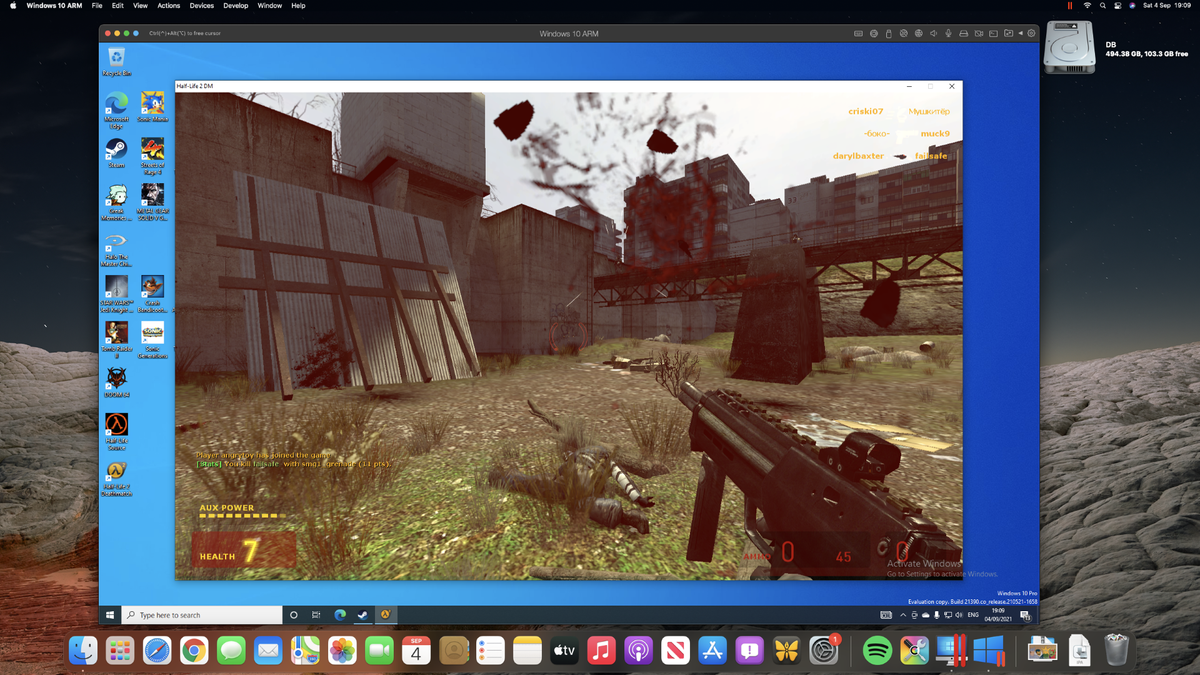The image size is (1200, 675).
Task: Open Photos in the Dock
Action: [342, 651]
